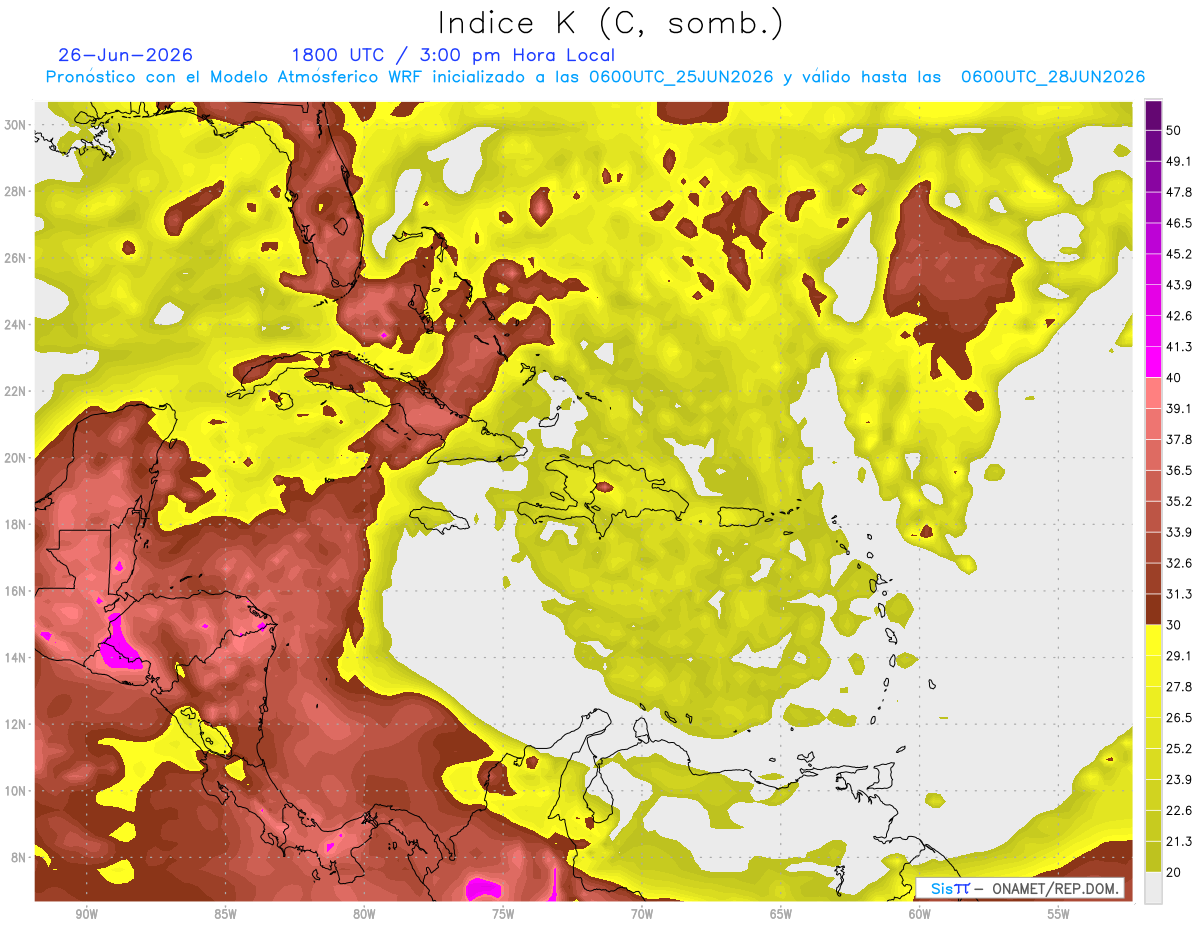Click the colorbar label "37.8"

coord(1179,439)
